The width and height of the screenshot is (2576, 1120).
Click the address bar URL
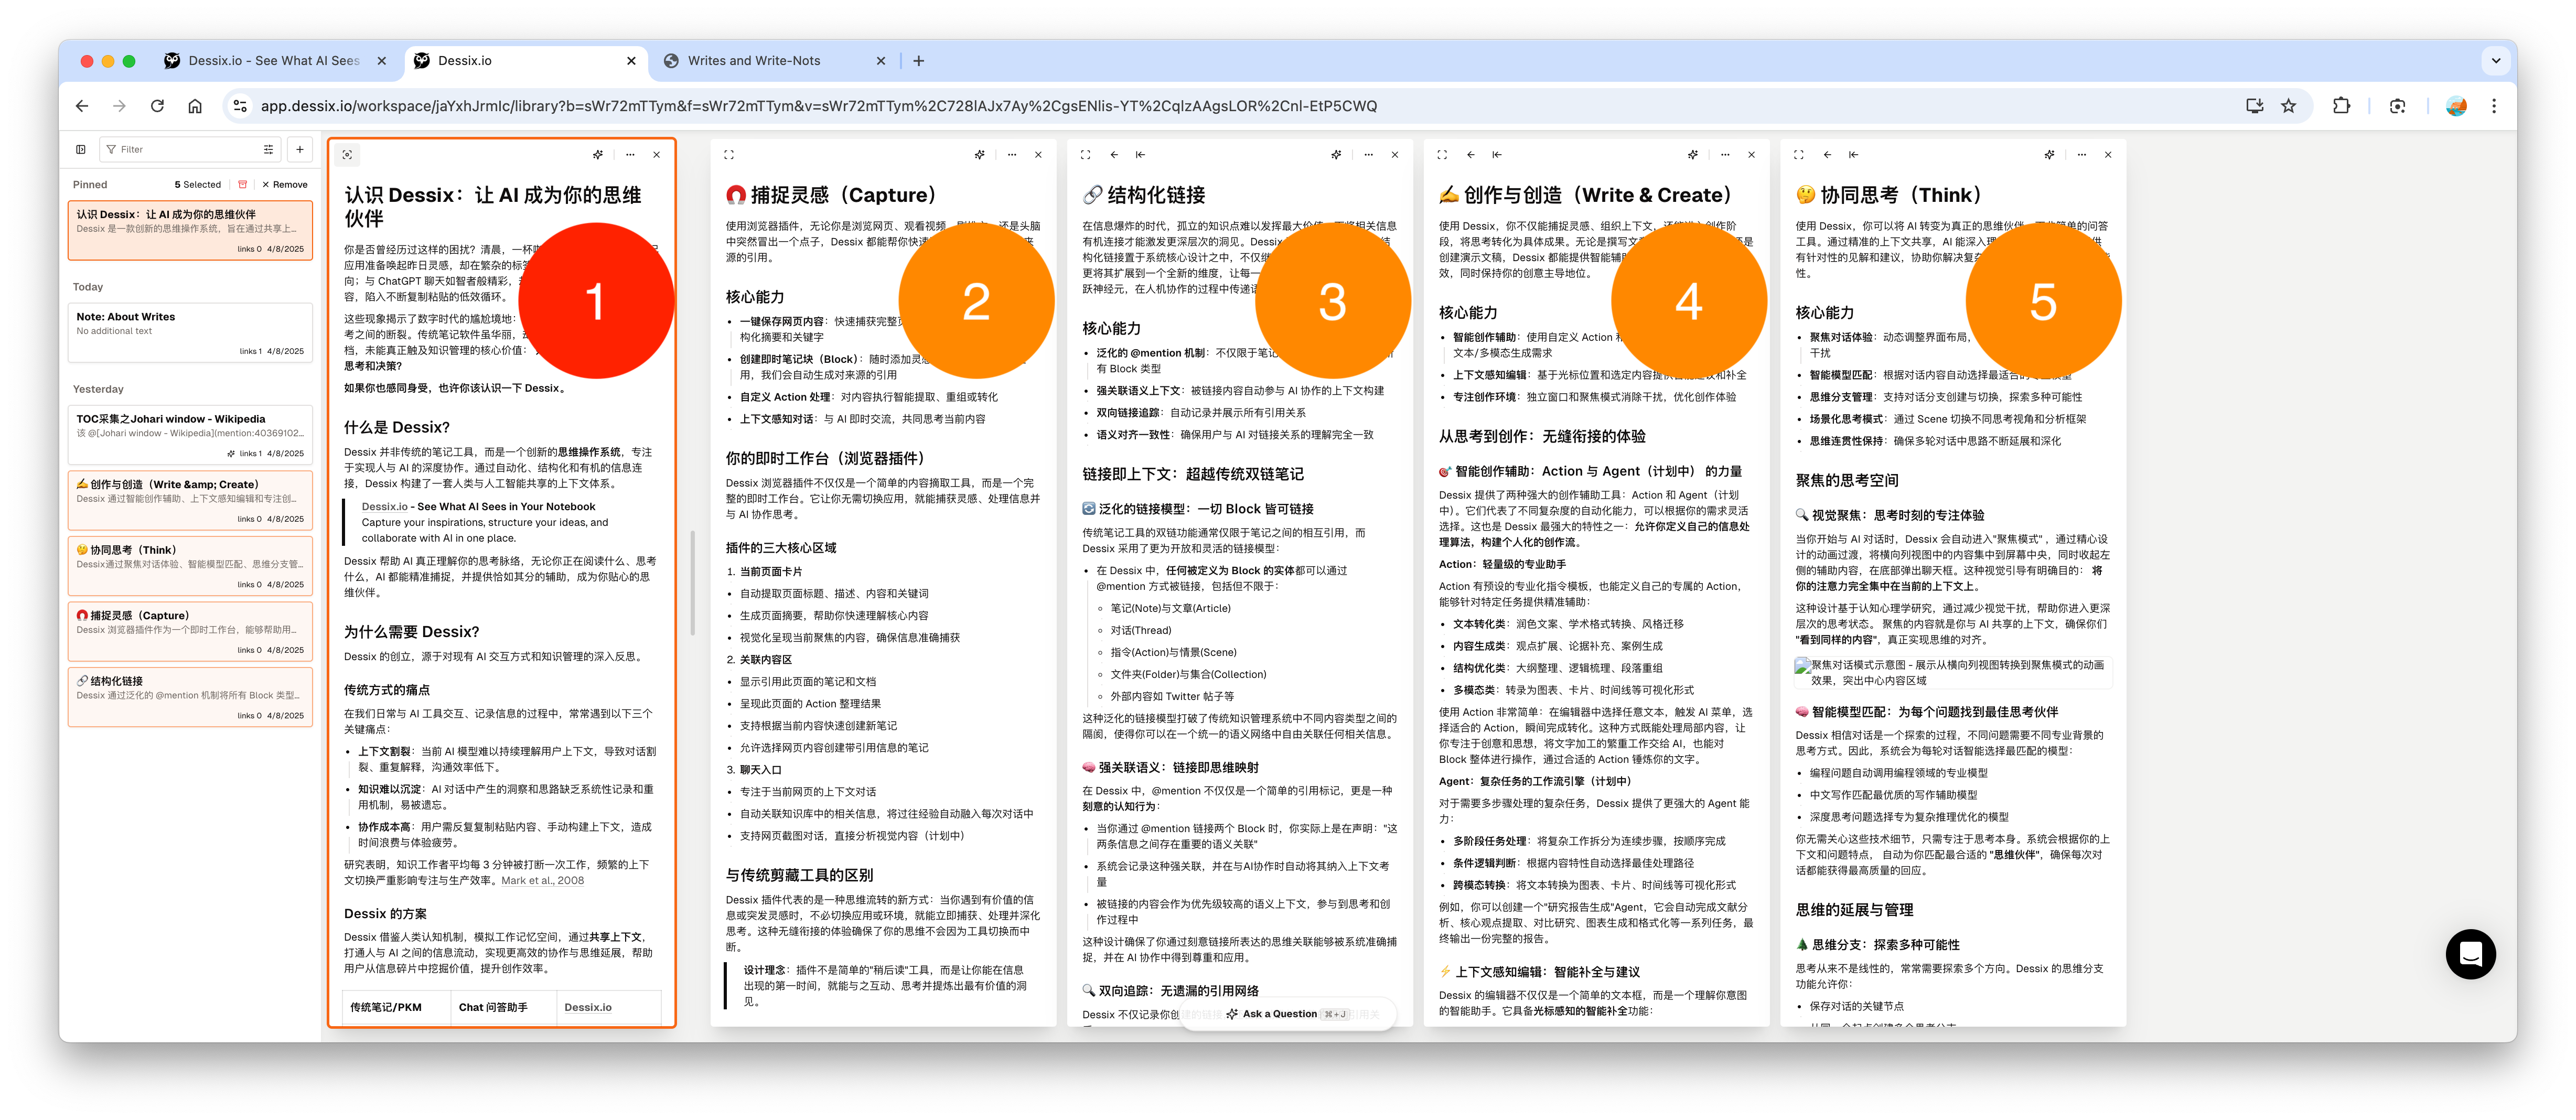point(818,106)
